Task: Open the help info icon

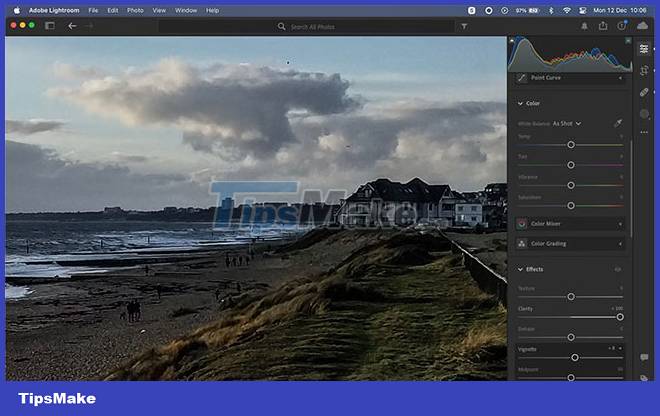Action: pyautogui.click(x=622, y=26)
